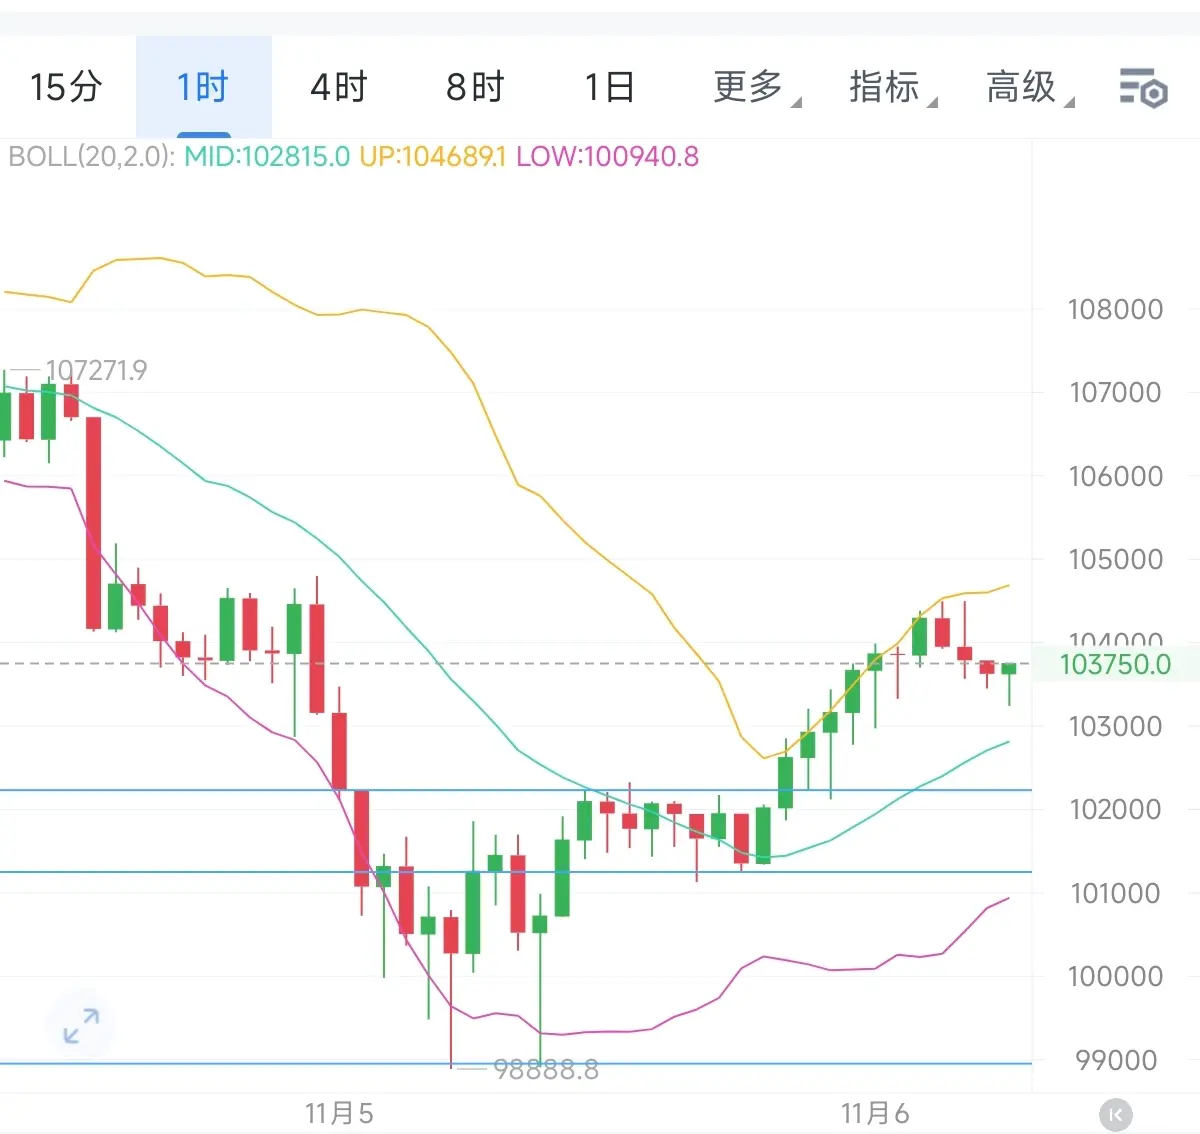The width and height of the screenshot is (1200, 1134).
Task: Click the MID:102815.0 value
Action: (267, 157)
